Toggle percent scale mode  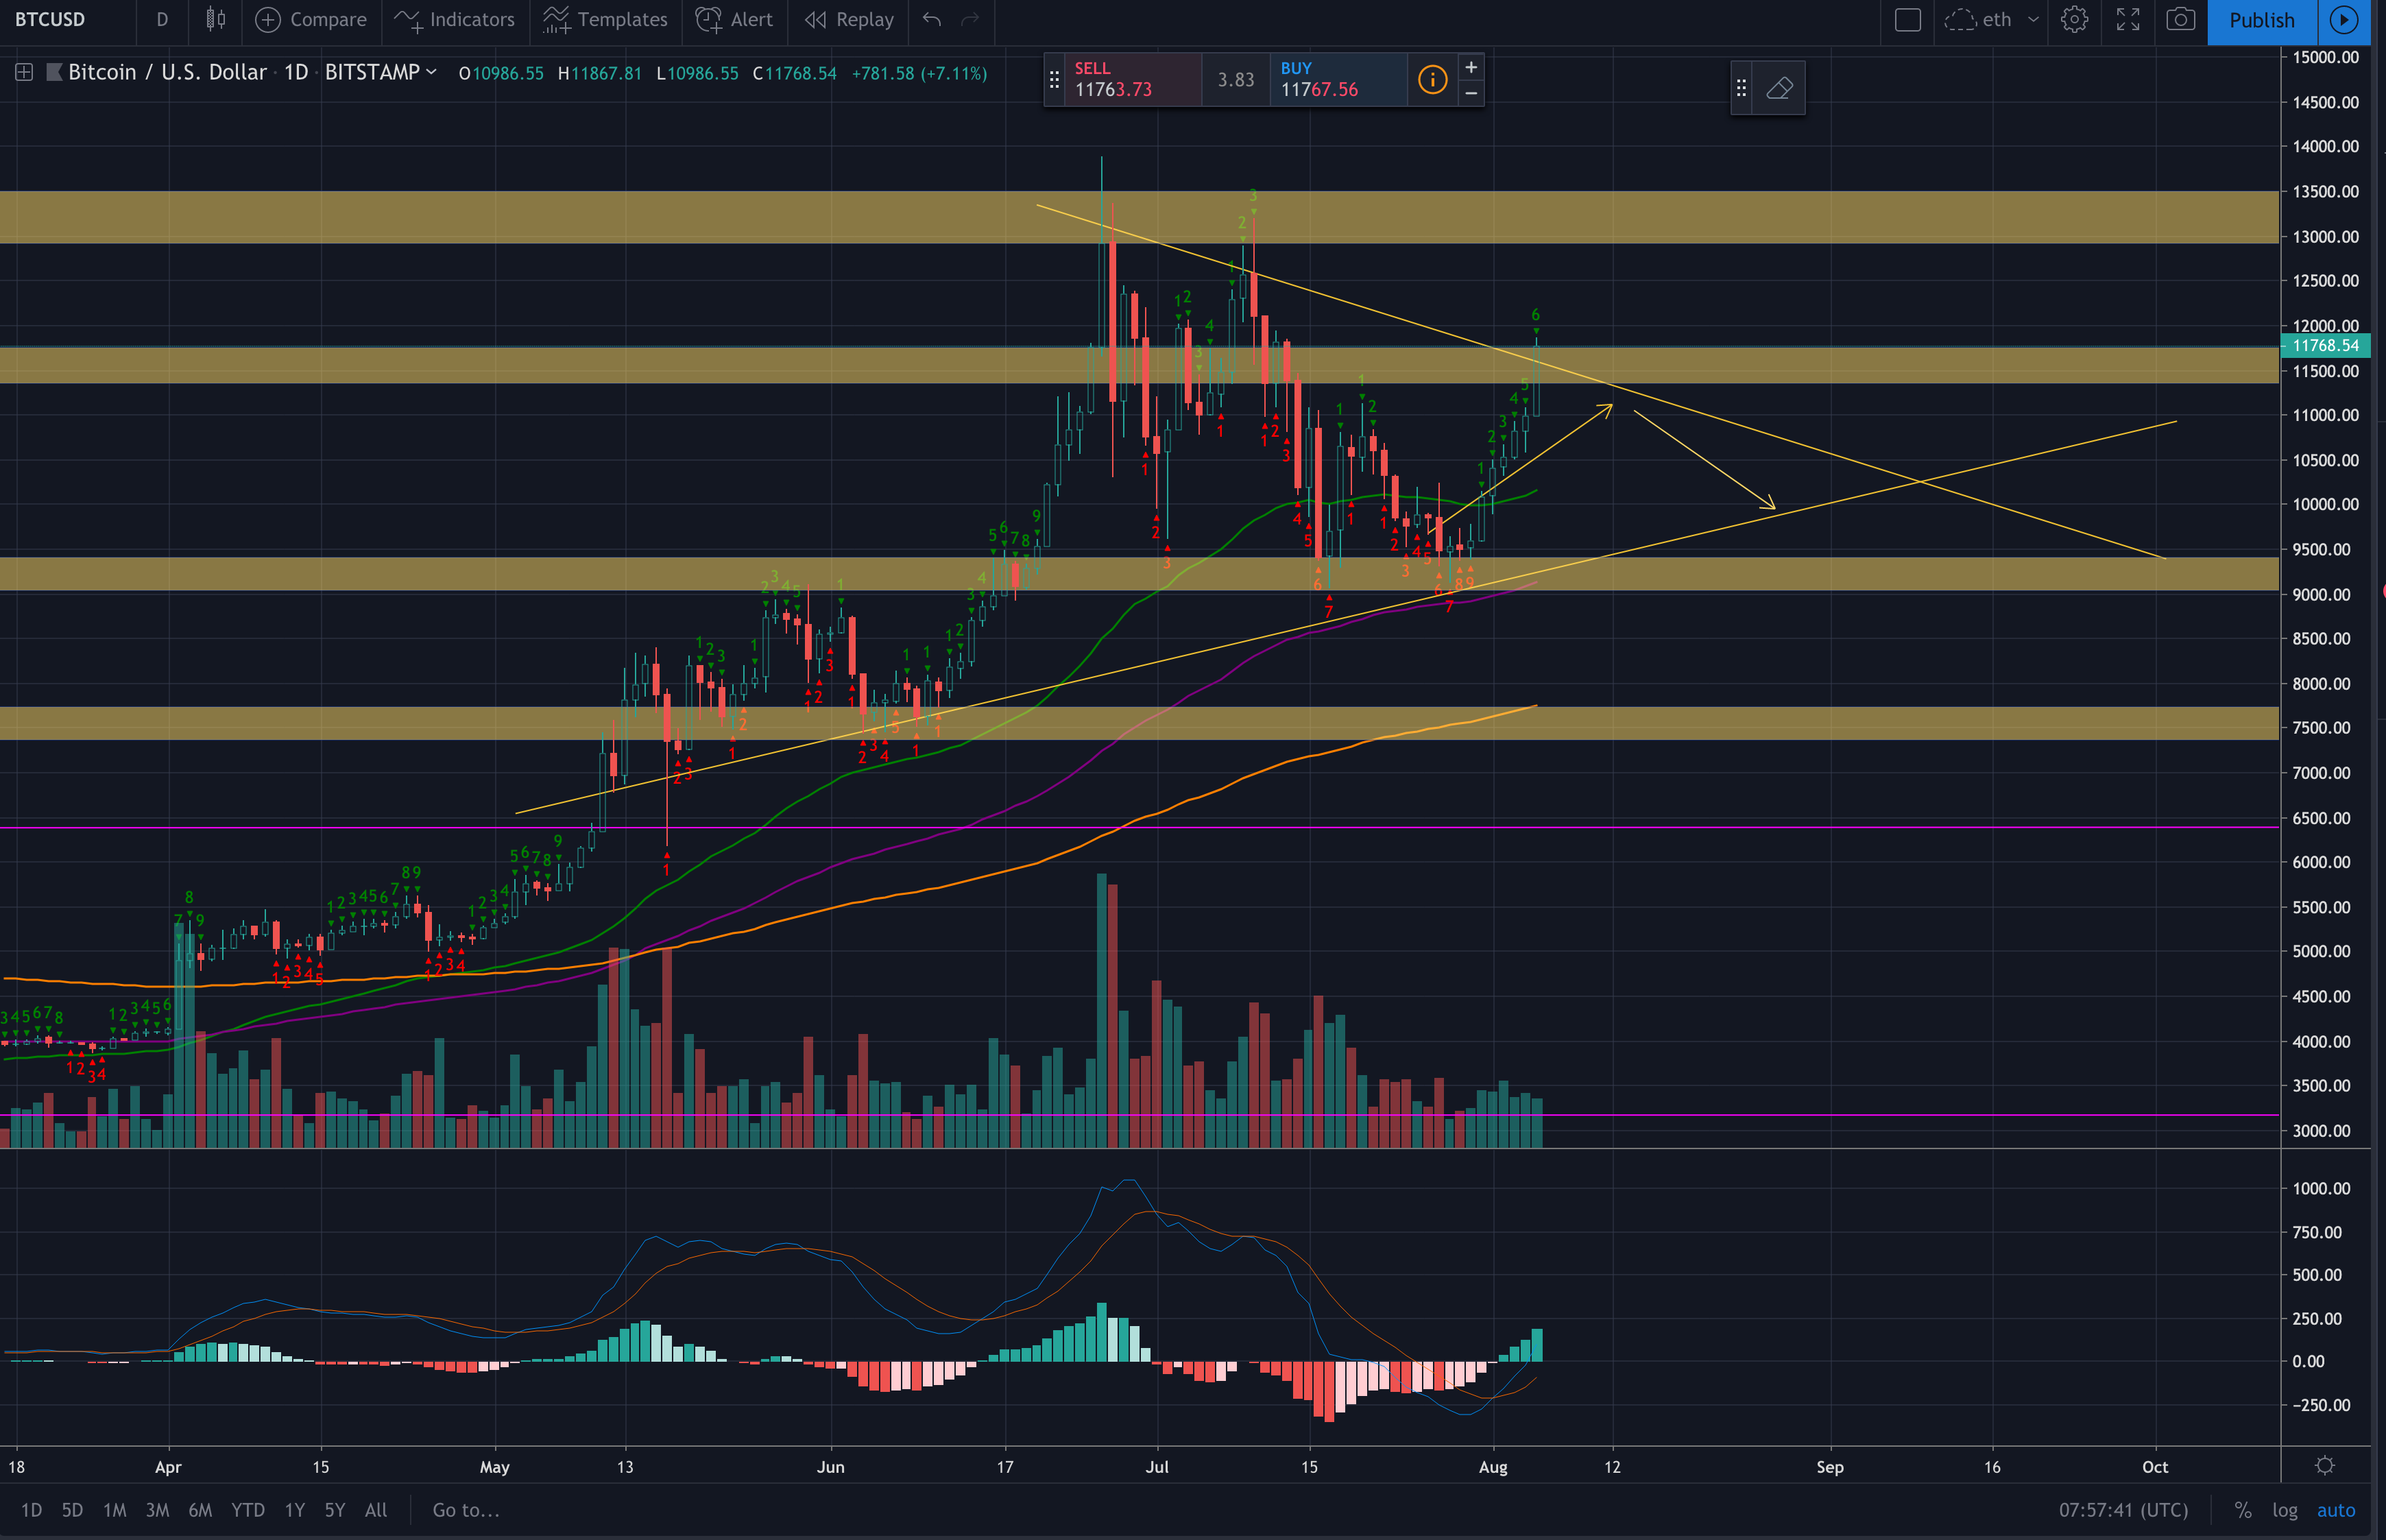coord(2243,1510)
